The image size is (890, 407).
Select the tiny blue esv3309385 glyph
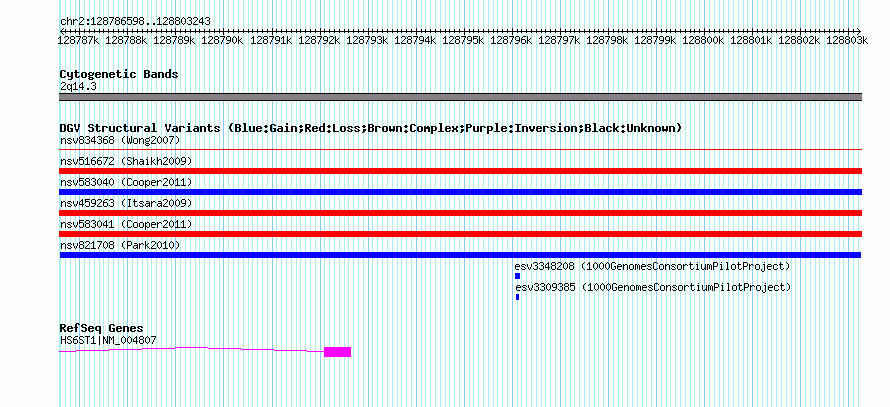517,297
